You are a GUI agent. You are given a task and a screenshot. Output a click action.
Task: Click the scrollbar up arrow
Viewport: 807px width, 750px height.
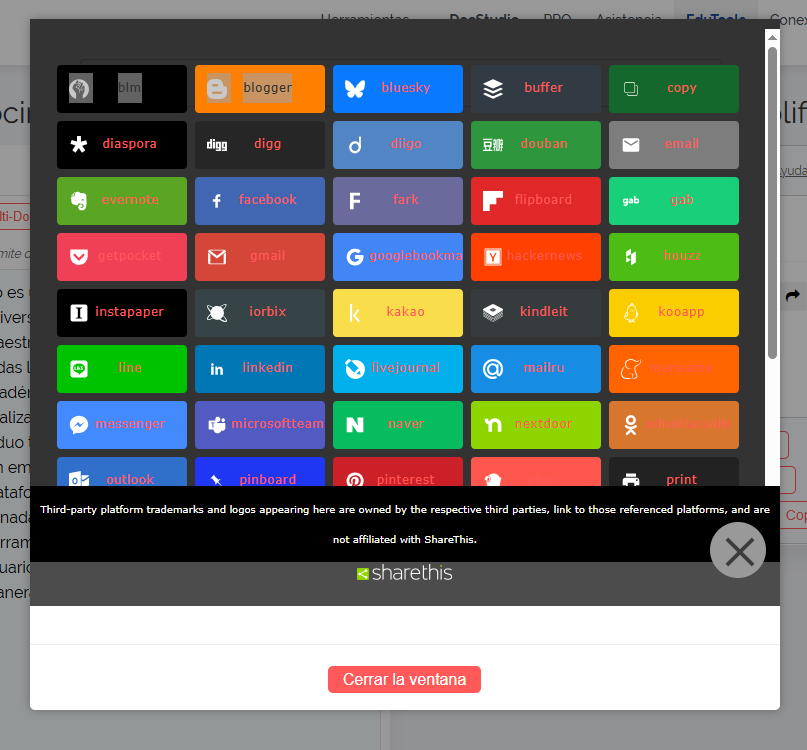[x=772, y=38]
